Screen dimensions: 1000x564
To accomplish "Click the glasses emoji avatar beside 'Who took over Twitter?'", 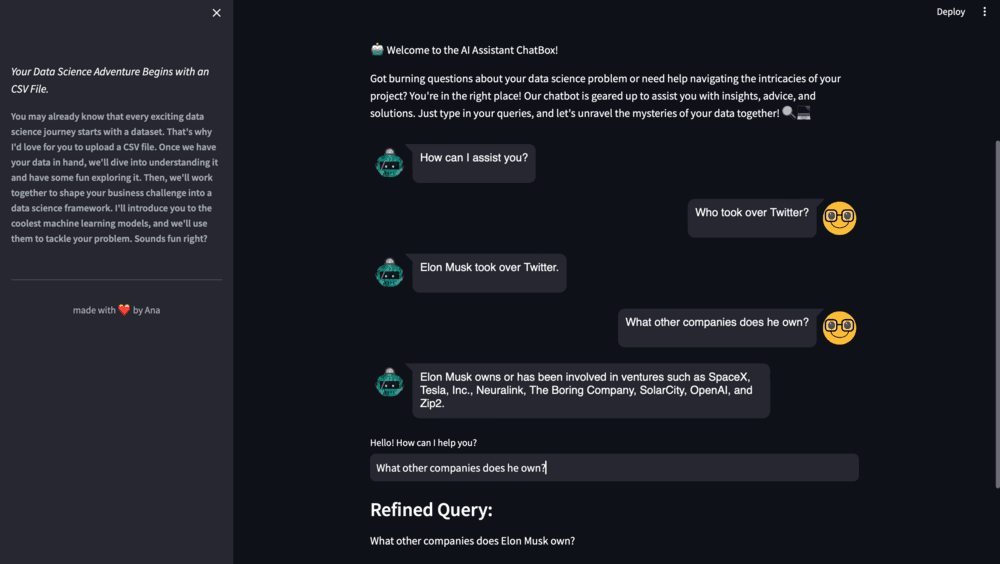I will (x=839, y=218).
